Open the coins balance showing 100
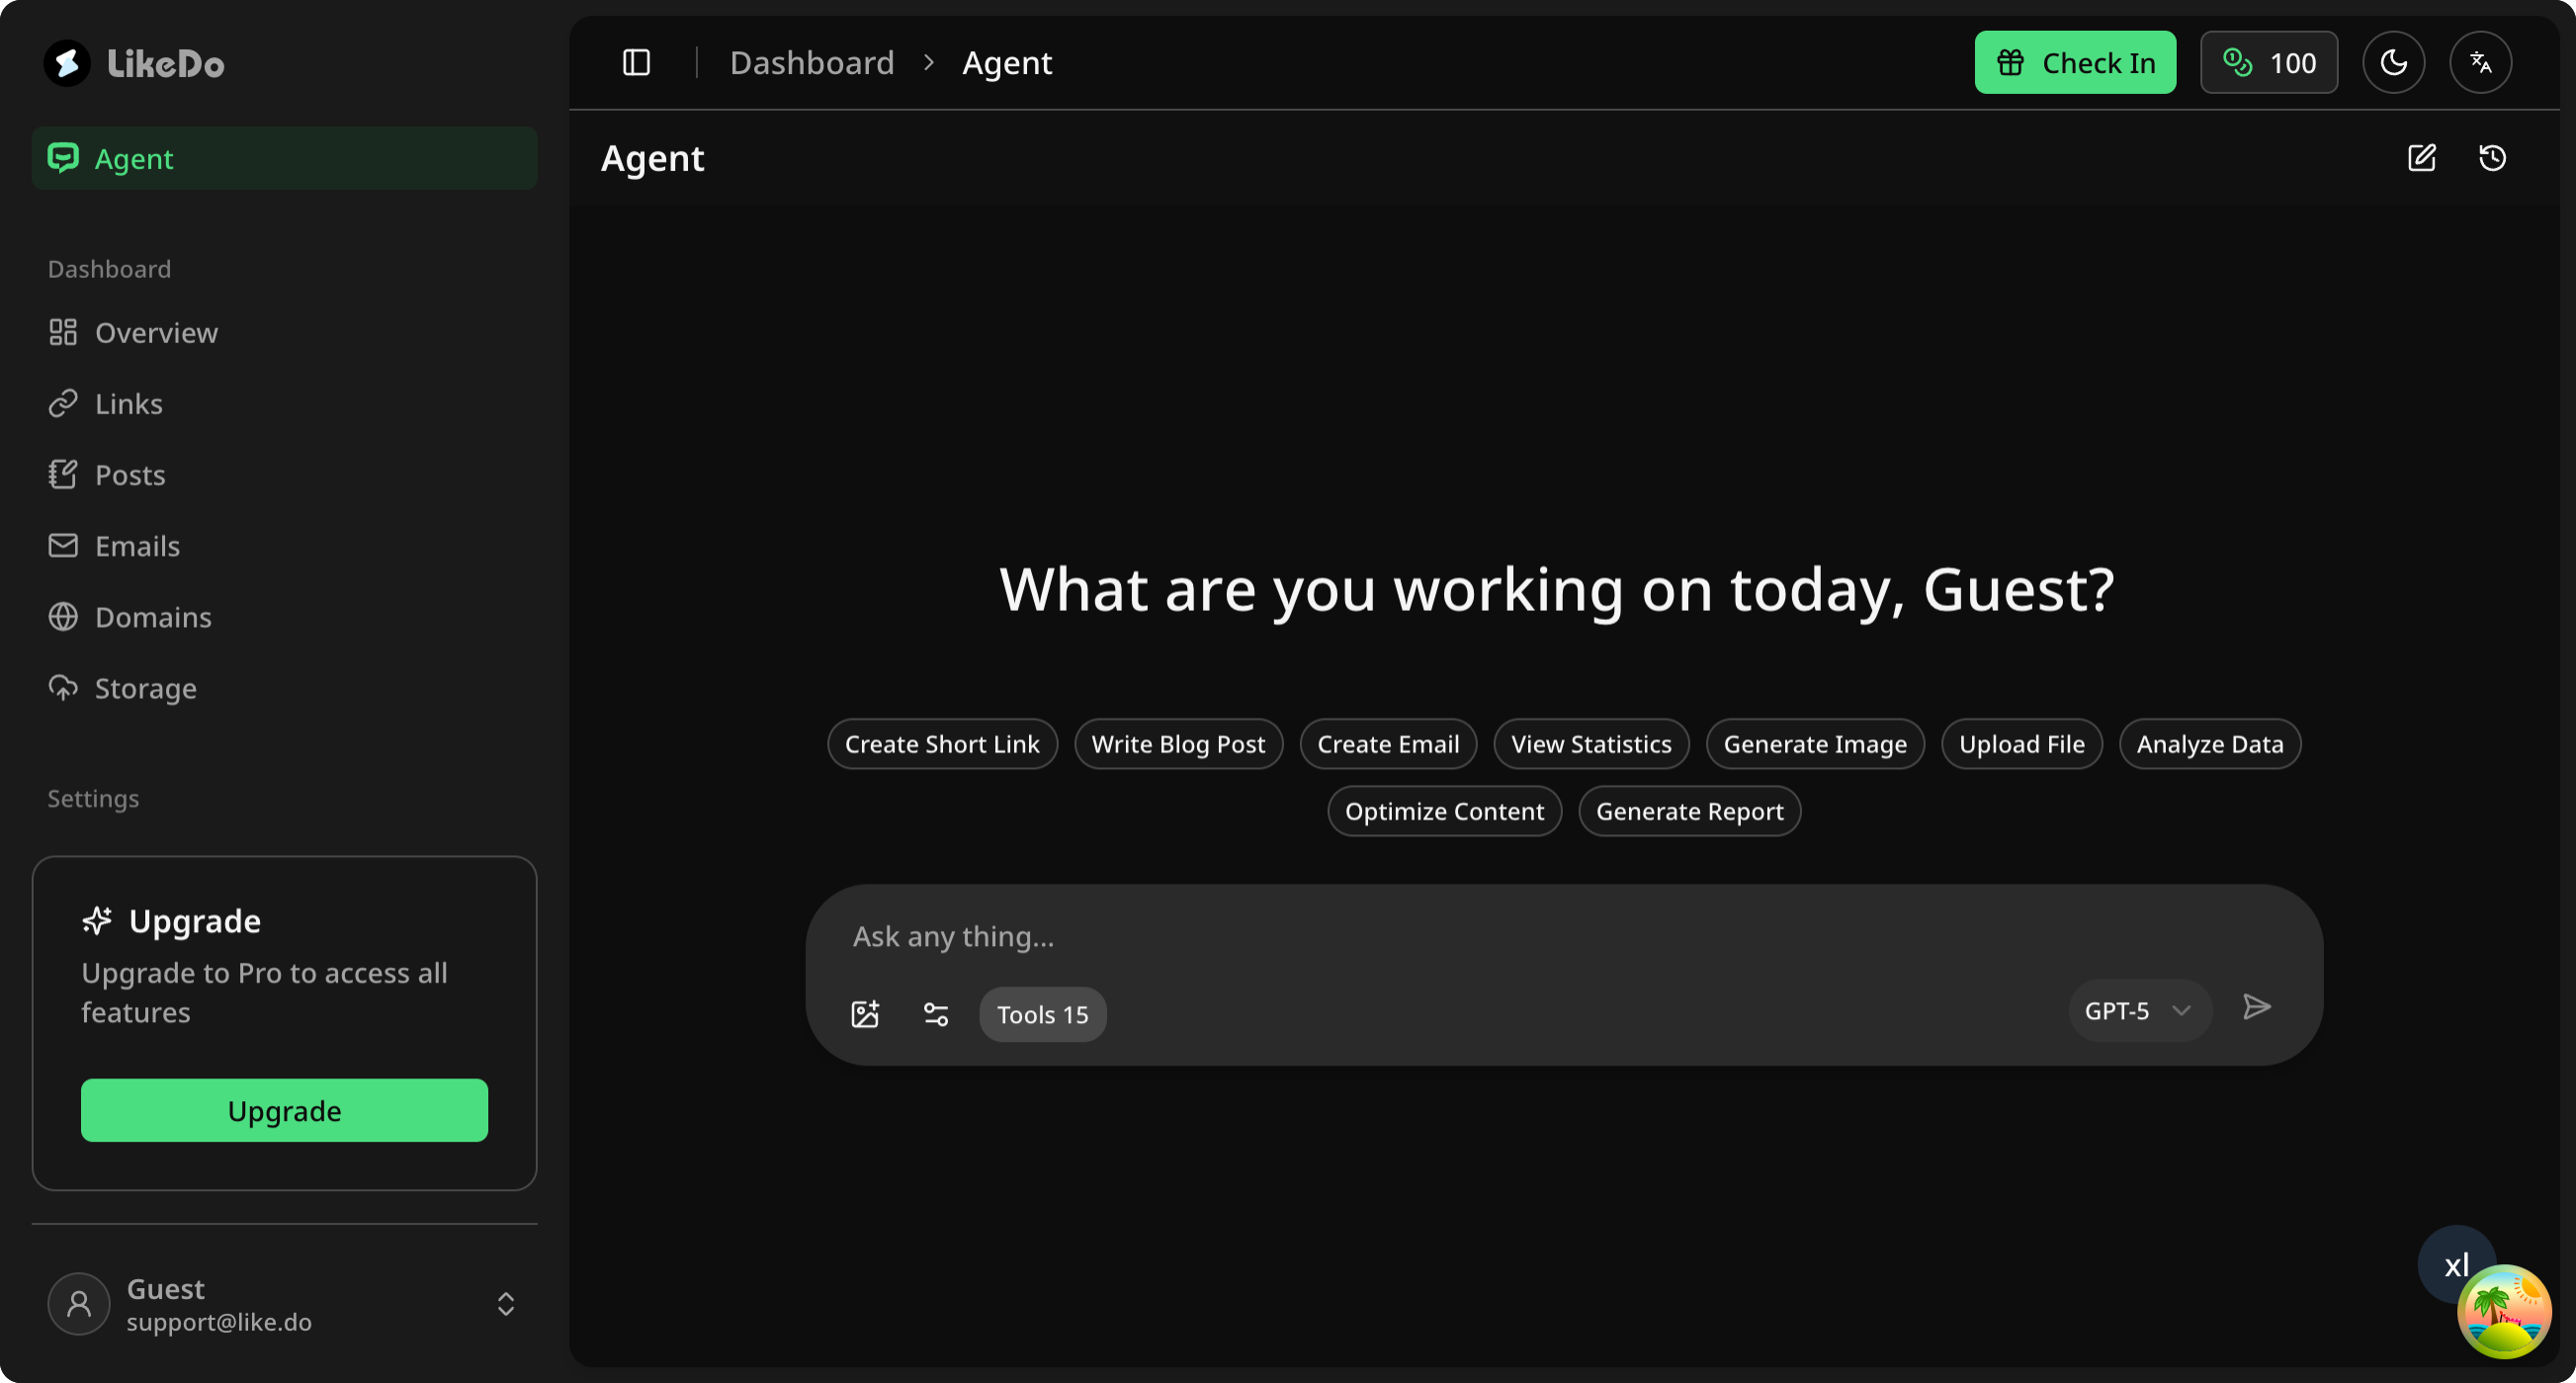Screen dimensions: 2576x1383 click(x=2268, y=62)
